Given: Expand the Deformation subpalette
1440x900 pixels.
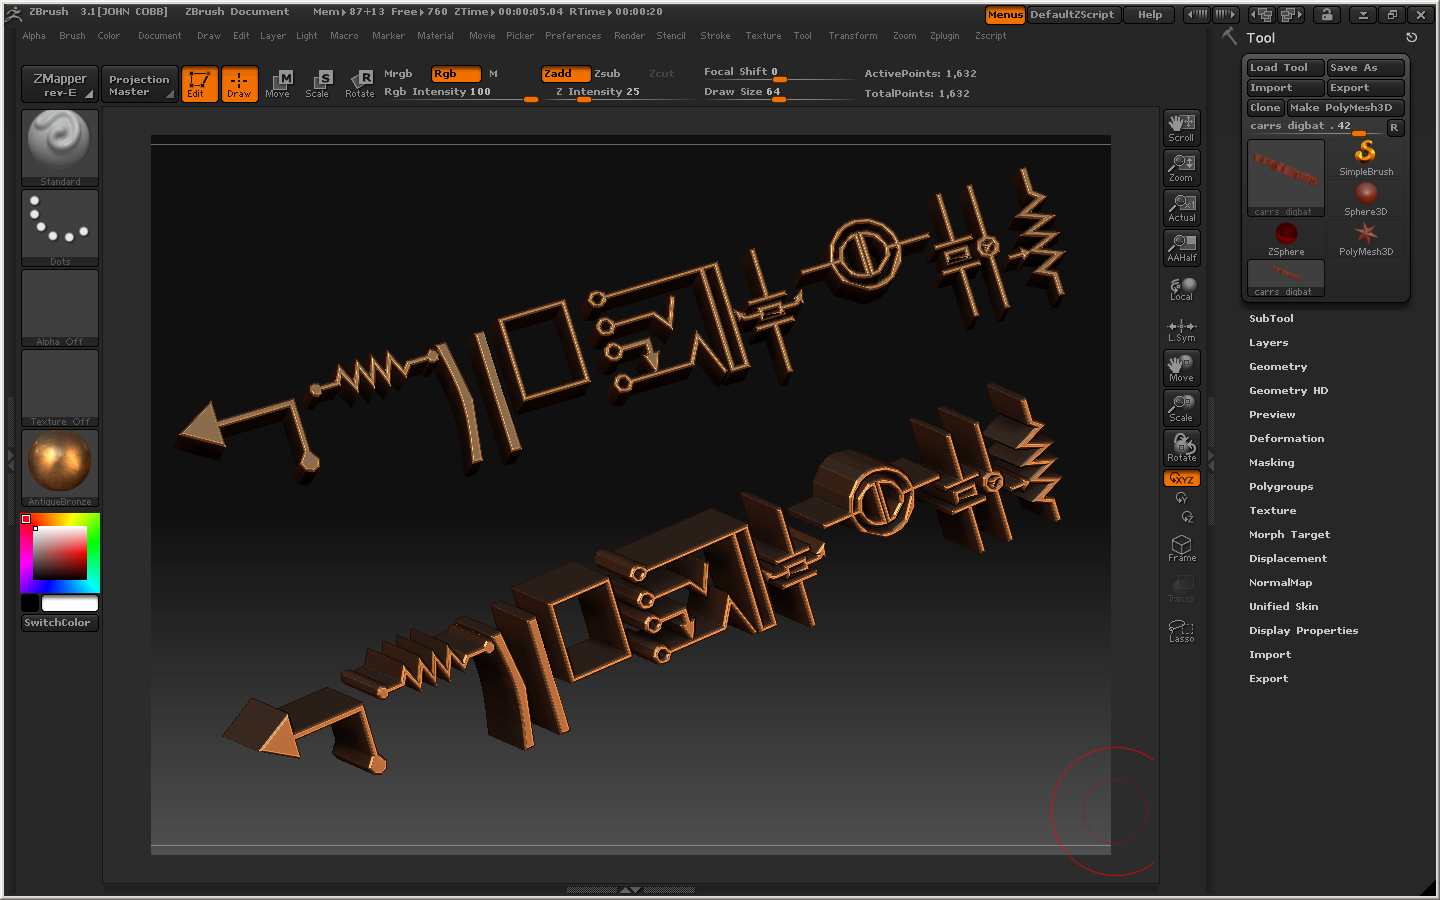Looking at the screenshot, I should pos(1286,439).
